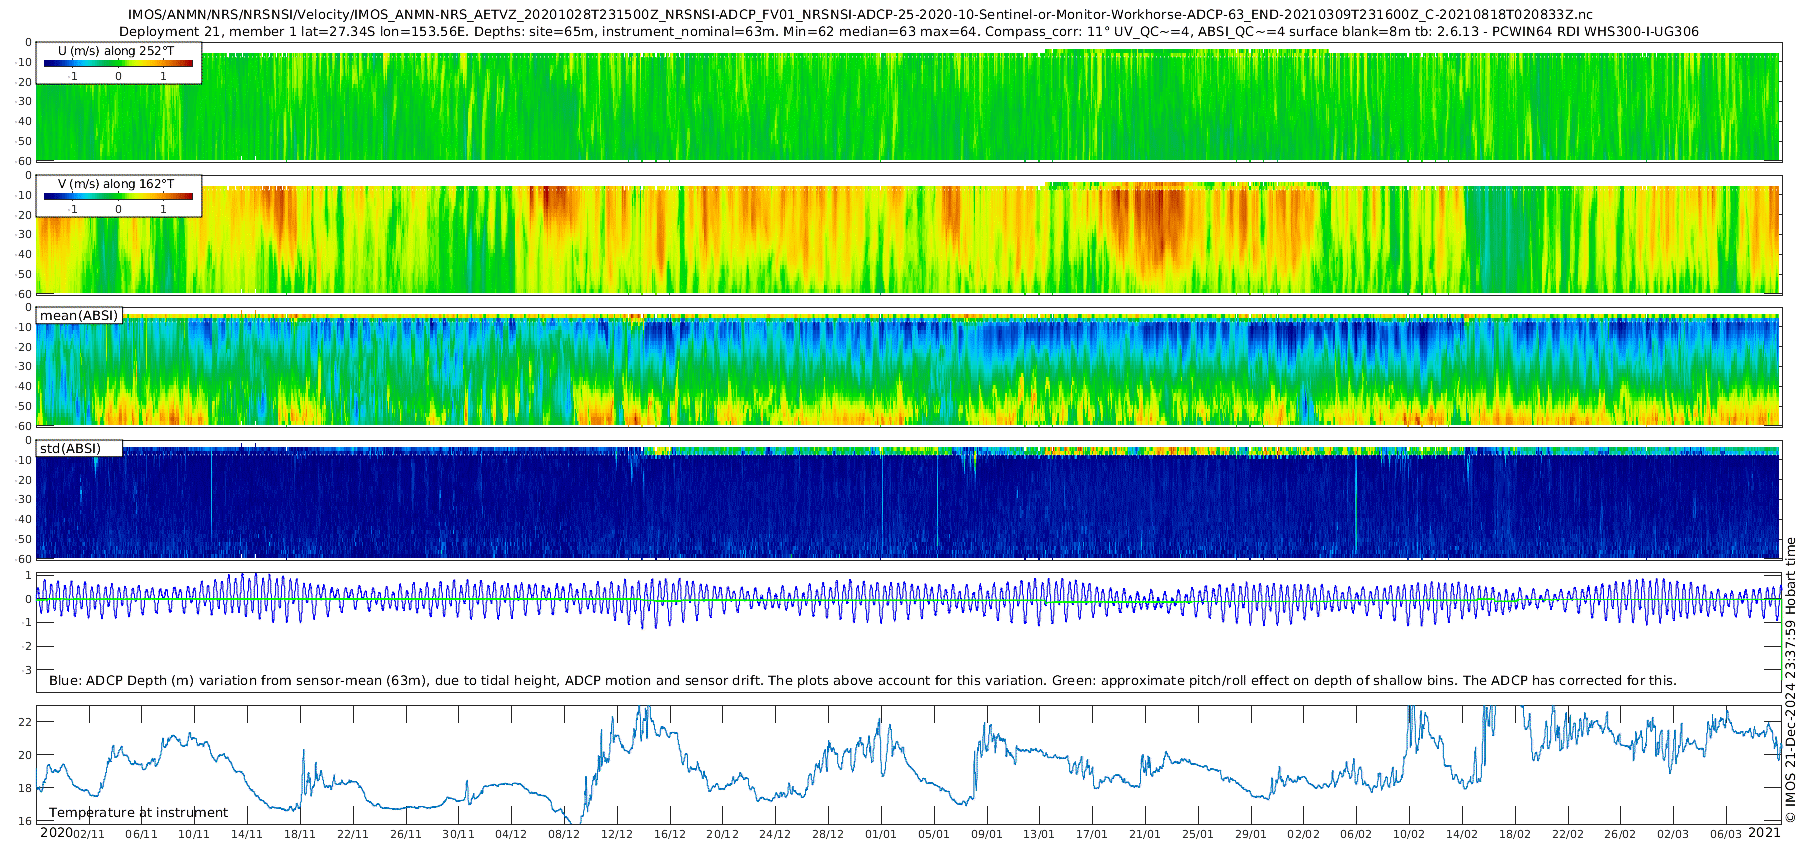Click the 14/02 date tick label
1800x850 pixels.
click(1461, 835)
